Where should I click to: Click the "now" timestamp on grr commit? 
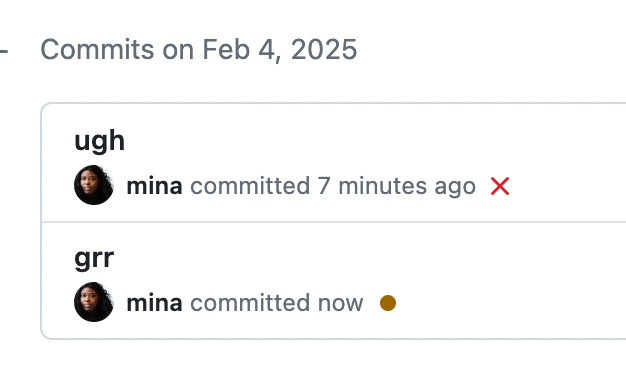click(x=341, y=303)
